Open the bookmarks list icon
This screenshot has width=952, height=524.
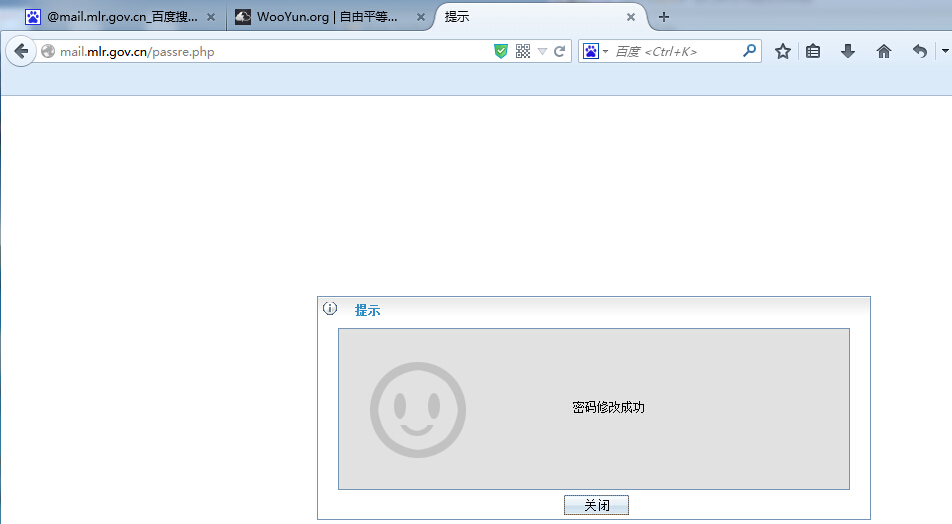tap(813, 52)
